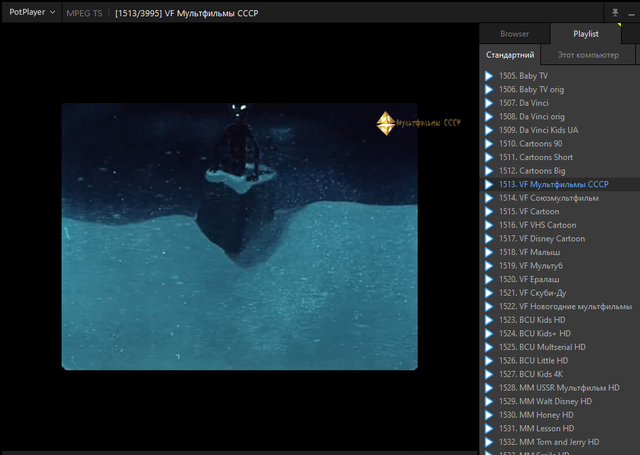Click play icon beside 1510. Cartoons 90
The height and width of the screenshot is (455, 640).
pos(489,144)
